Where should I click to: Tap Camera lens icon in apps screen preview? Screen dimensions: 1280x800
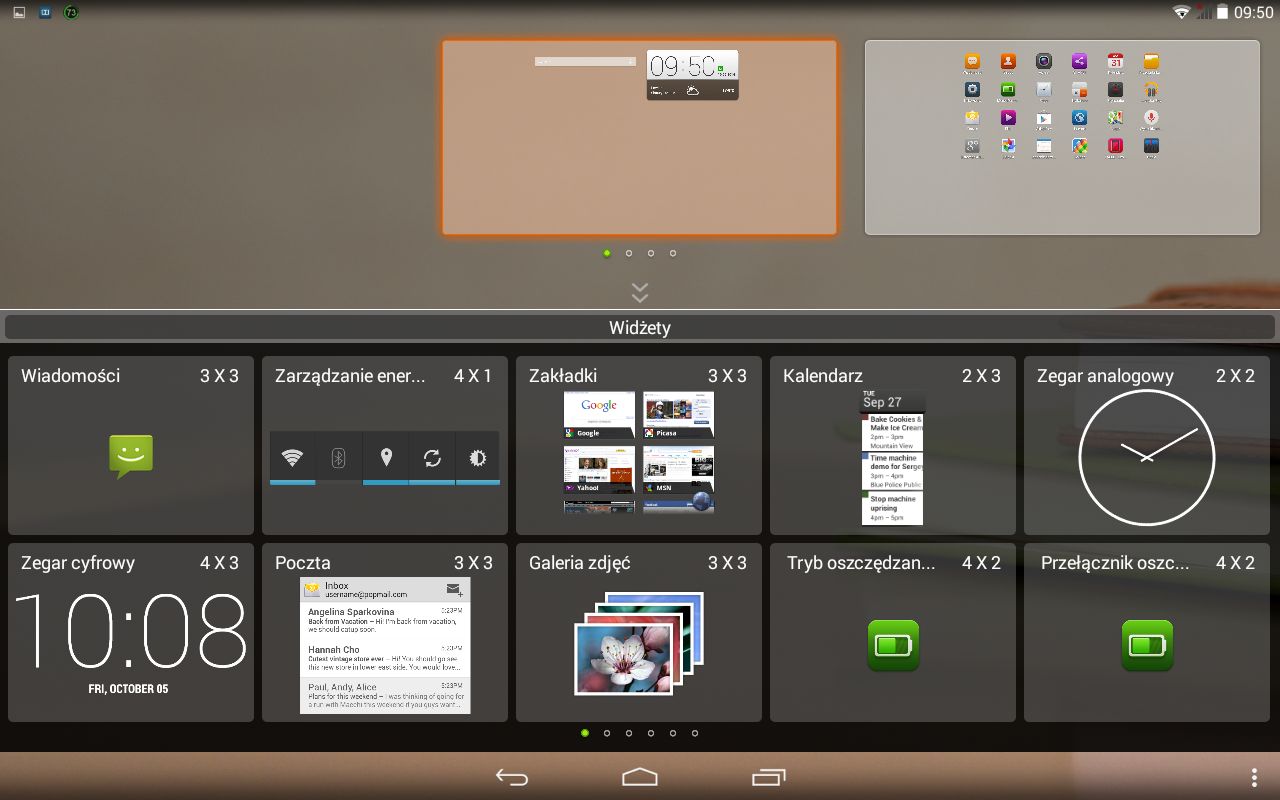coord(1043,62)
